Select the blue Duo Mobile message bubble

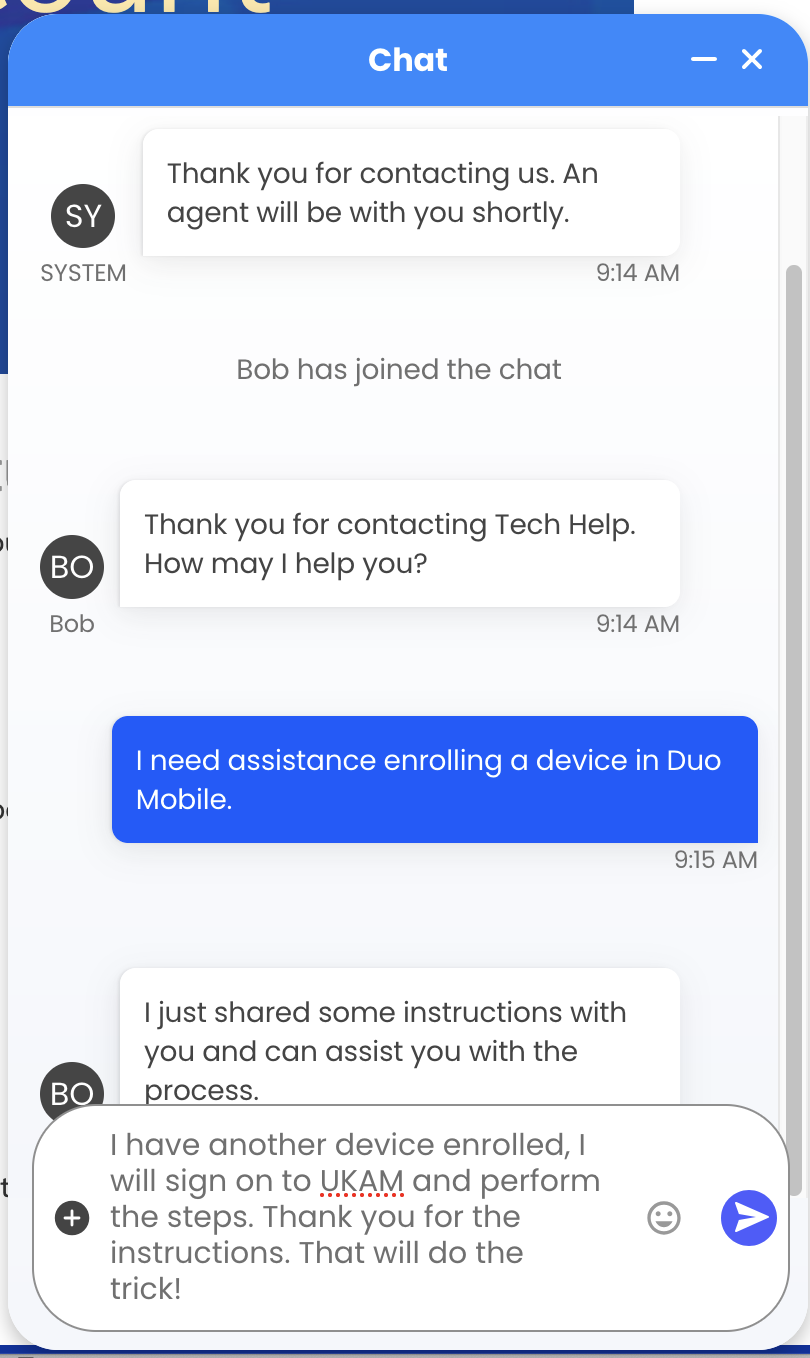(434, 779)
